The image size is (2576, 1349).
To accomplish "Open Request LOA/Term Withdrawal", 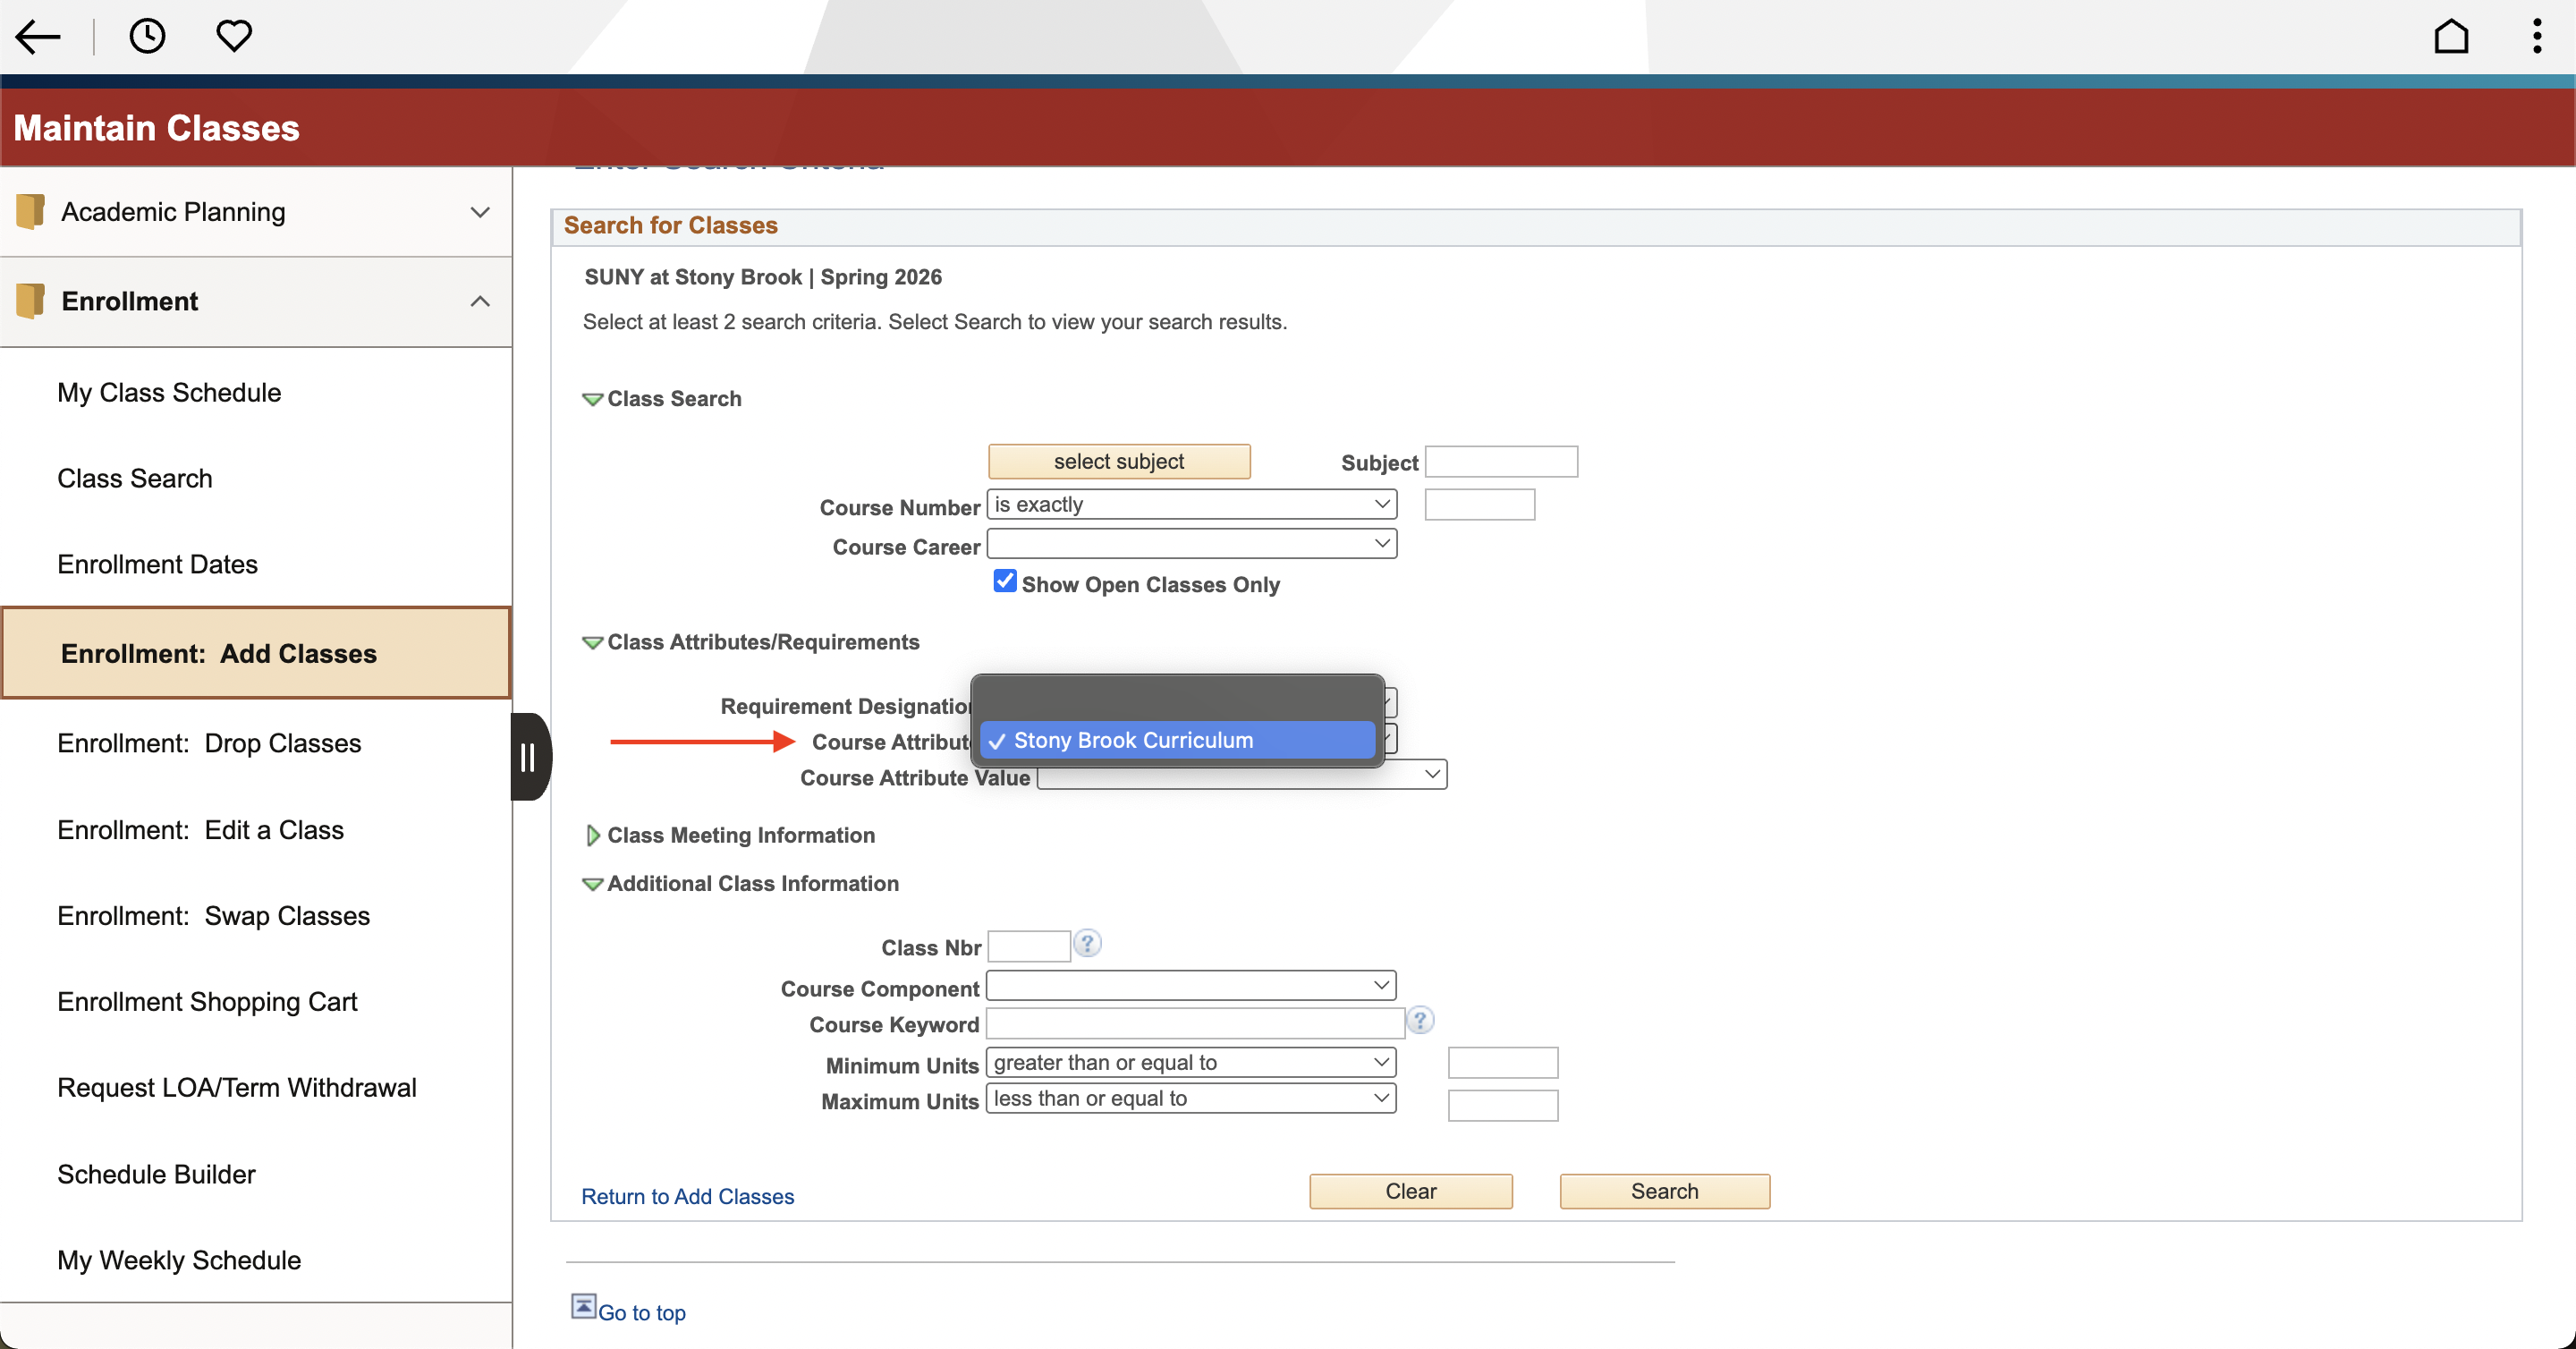I will (237, 1088).
